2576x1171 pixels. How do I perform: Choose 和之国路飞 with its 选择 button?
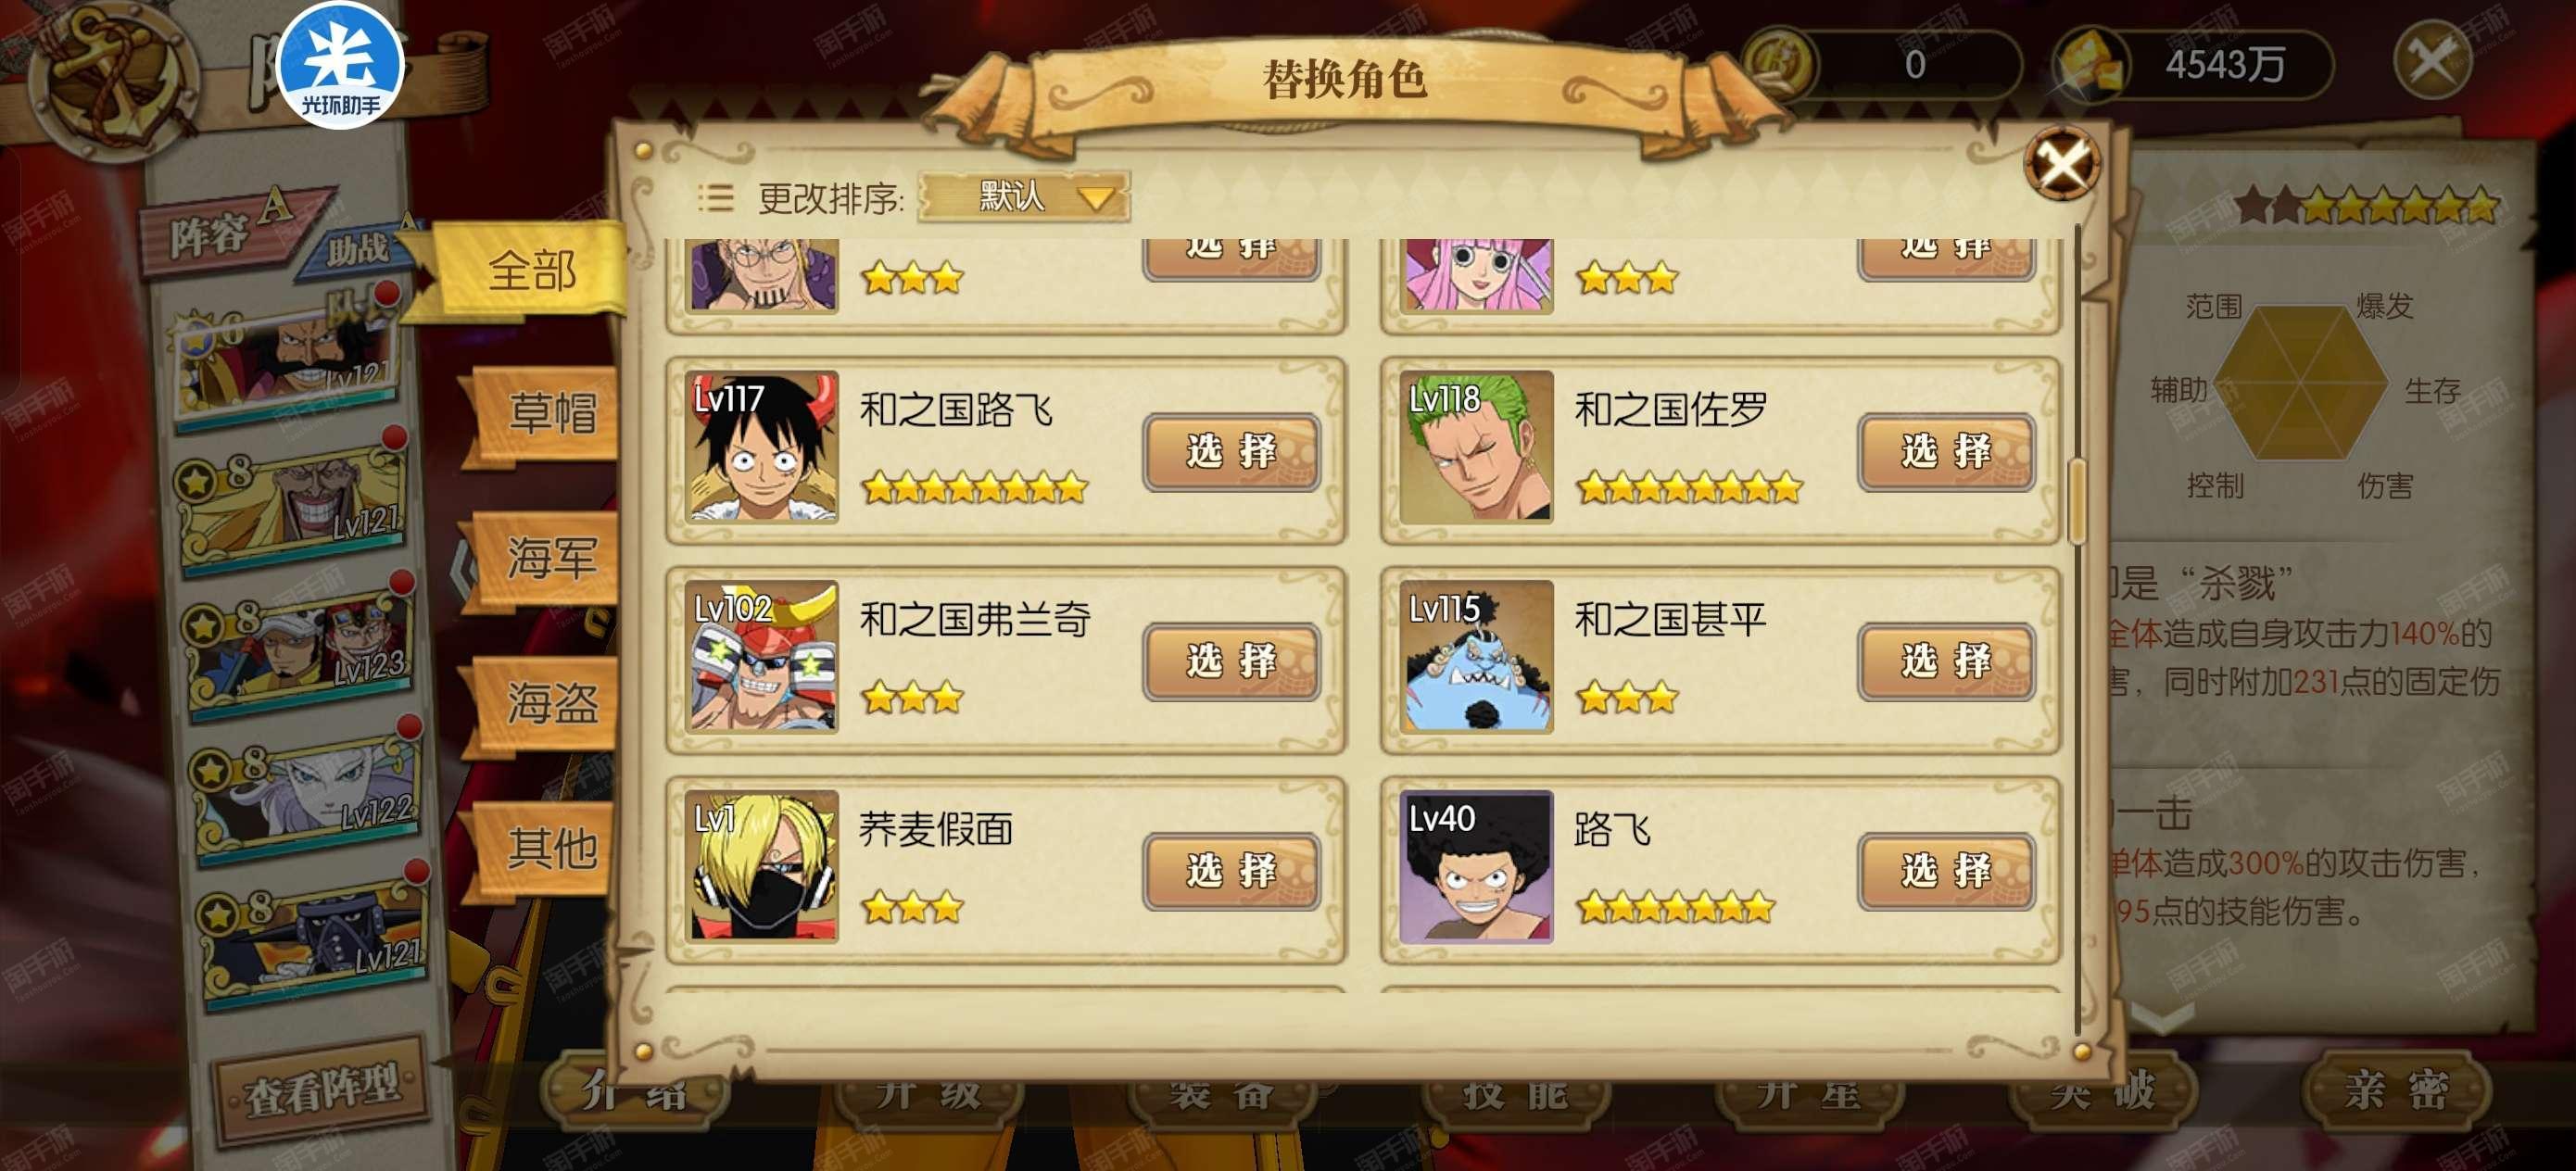(x=1231, y=452)
